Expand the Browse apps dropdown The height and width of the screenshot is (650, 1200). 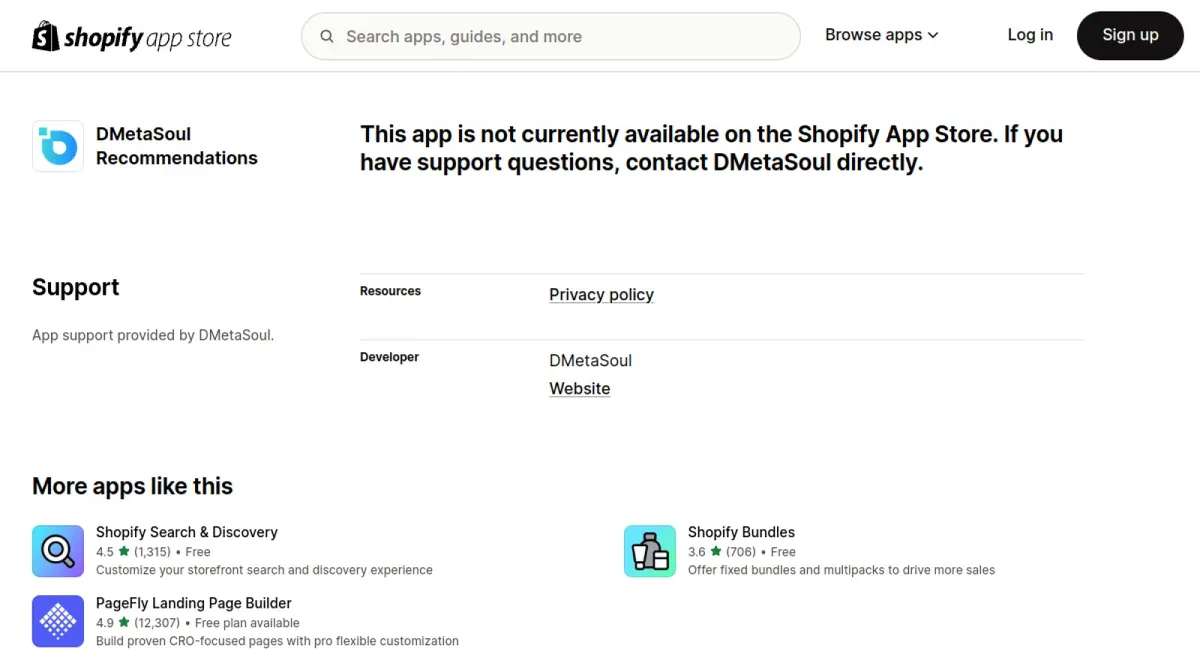click(882, 35)
